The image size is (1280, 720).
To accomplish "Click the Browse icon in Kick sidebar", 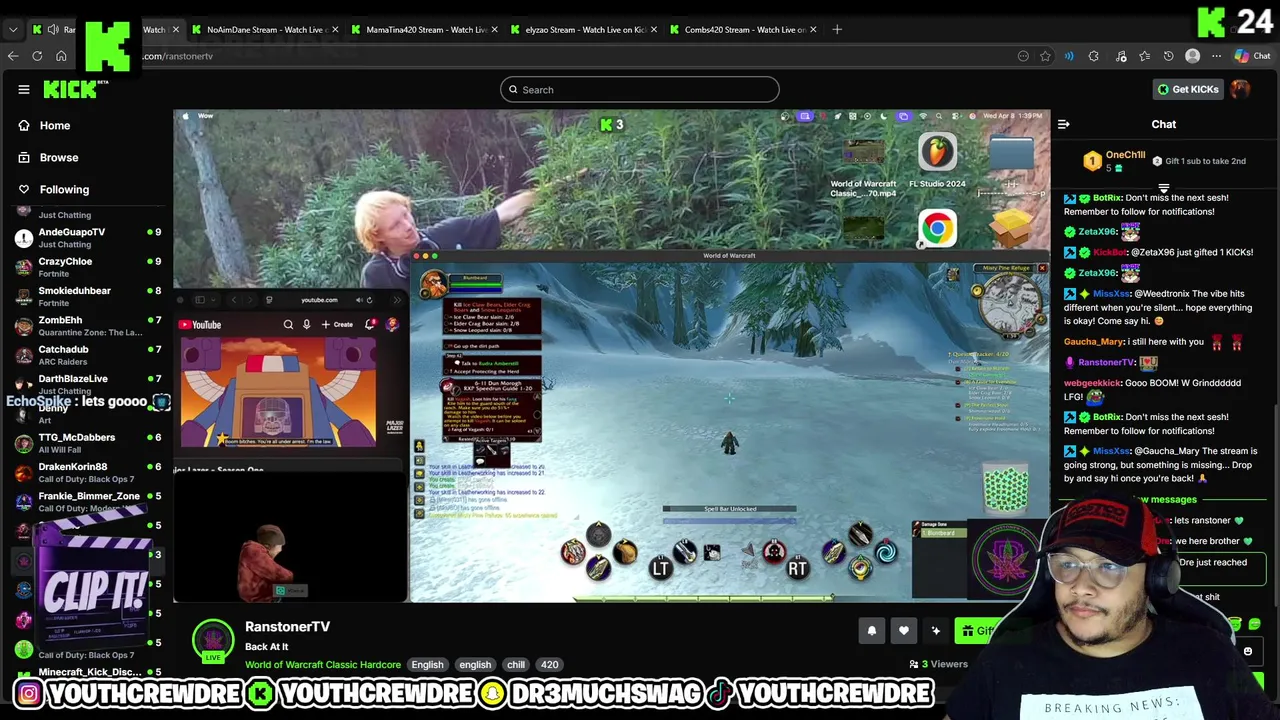I will 24,157.
